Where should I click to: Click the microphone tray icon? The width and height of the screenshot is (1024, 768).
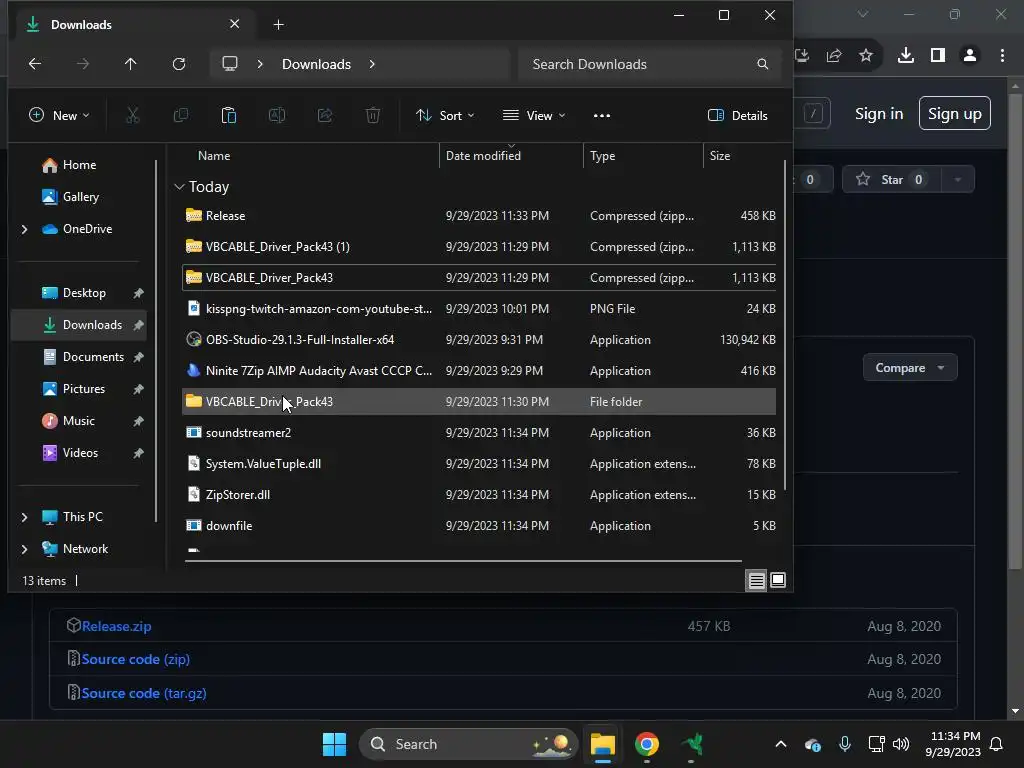844,744
